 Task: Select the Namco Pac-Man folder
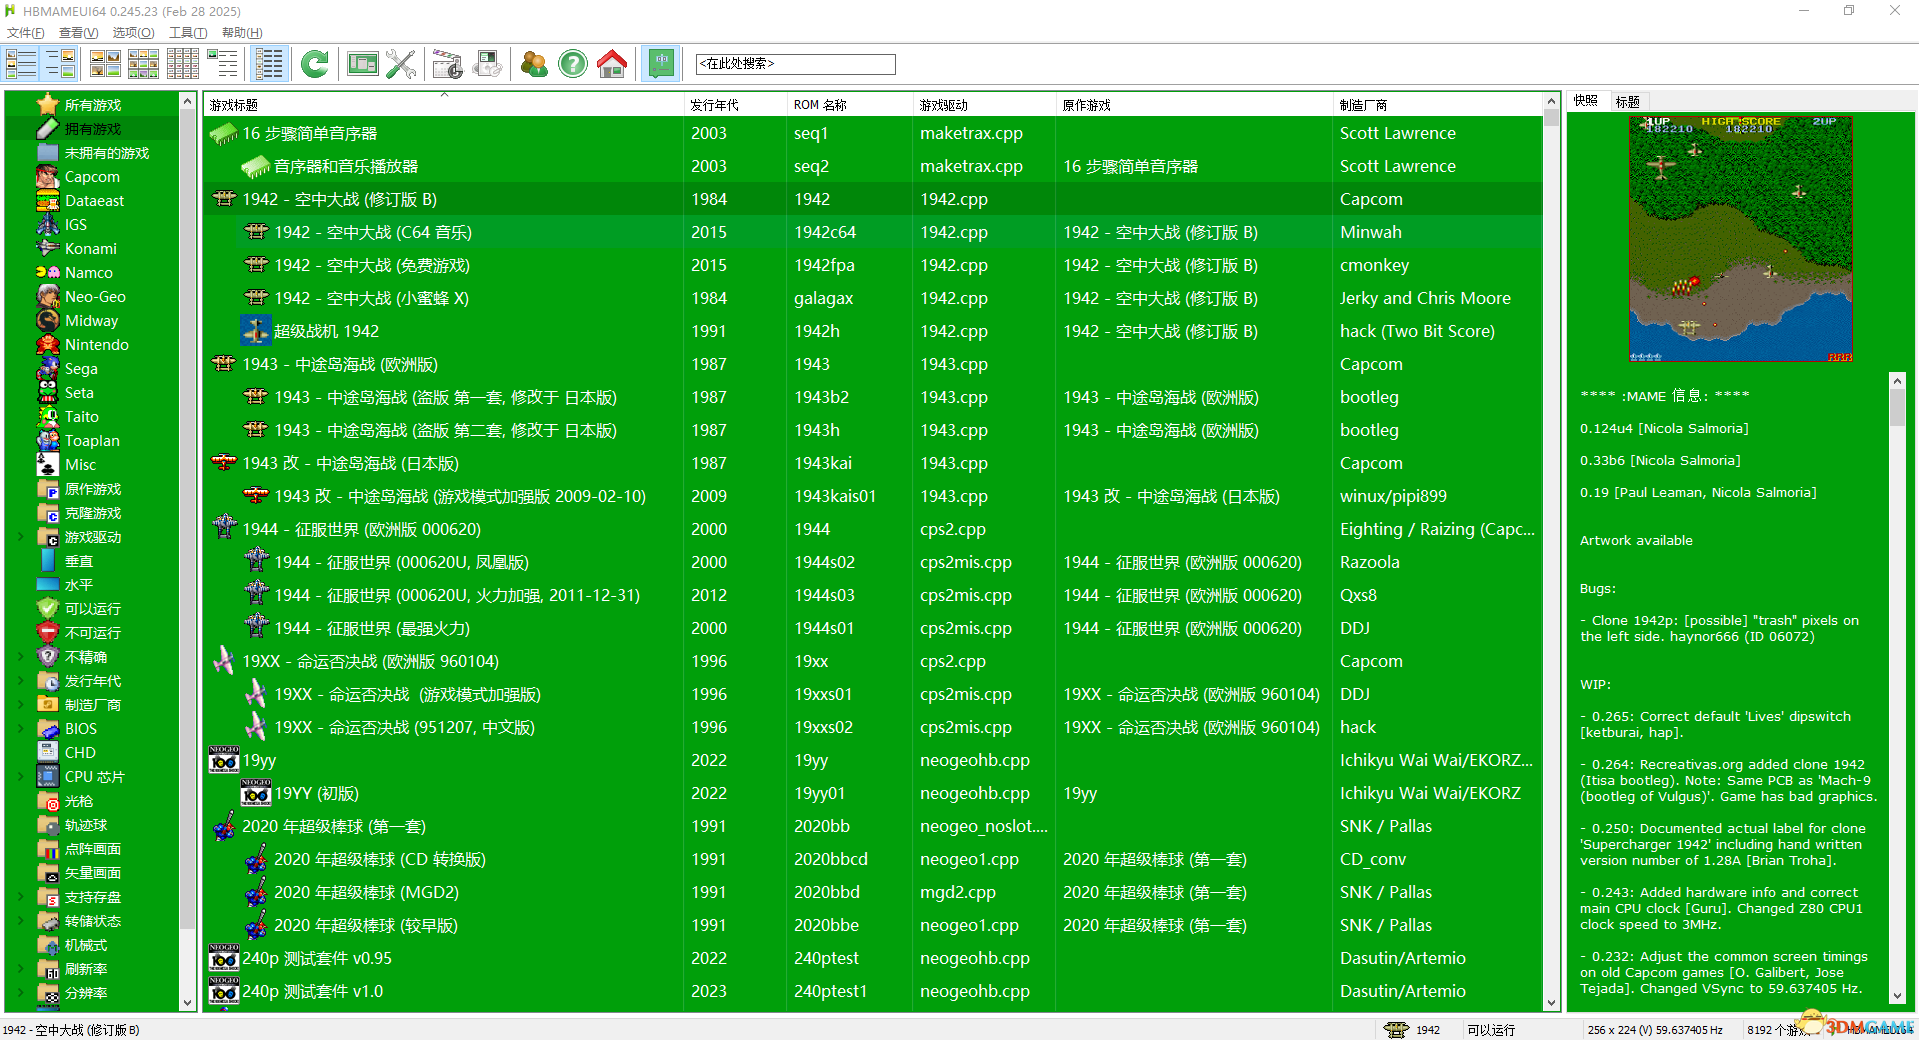pyautogui.click(x=89, y=273)
